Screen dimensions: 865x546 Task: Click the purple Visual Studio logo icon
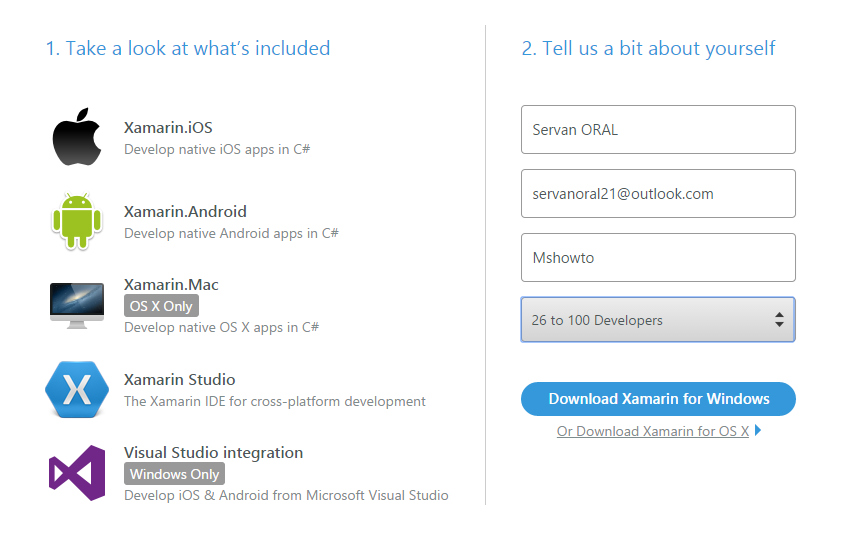coord(77,473)
